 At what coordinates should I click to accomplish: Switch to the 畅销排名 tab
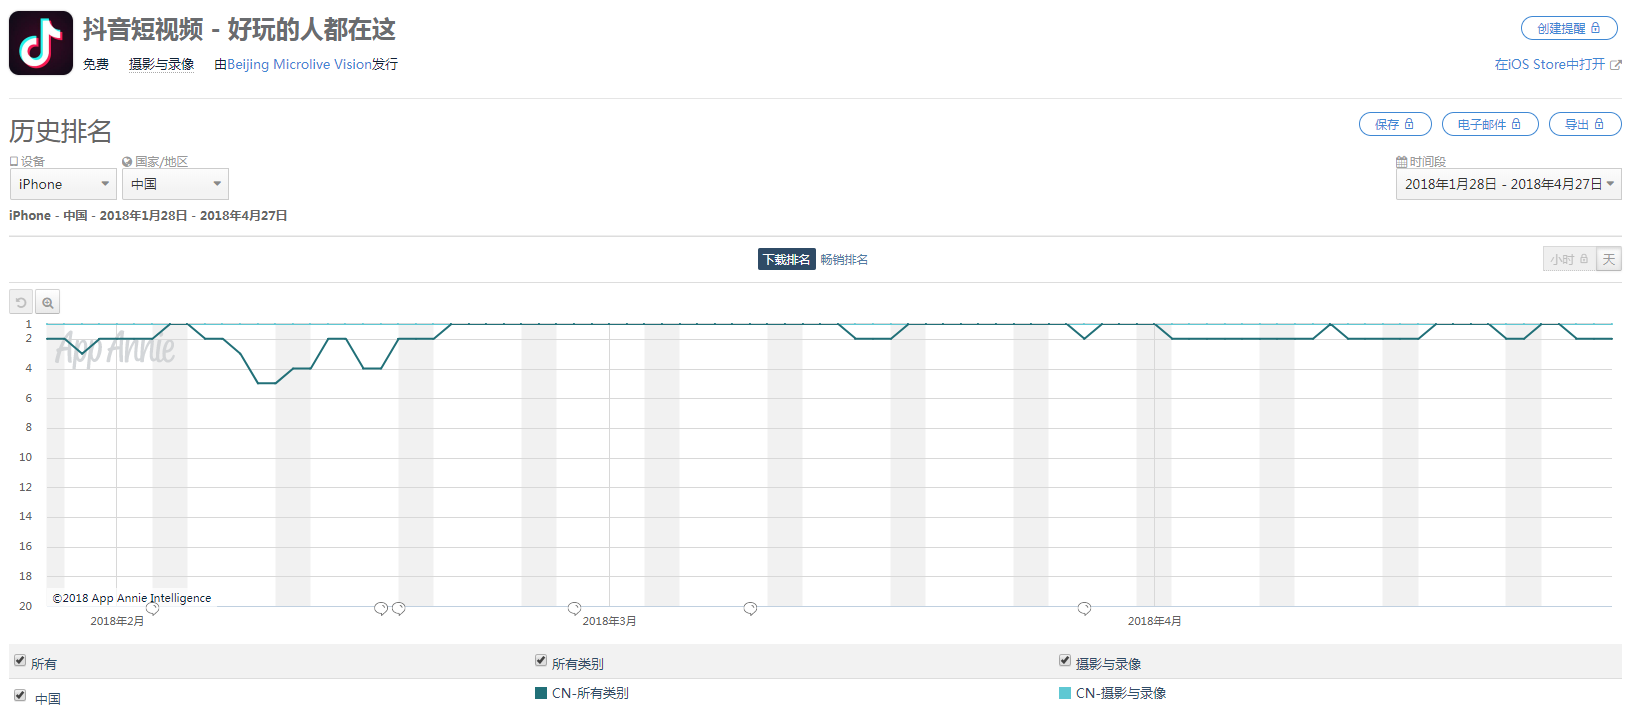point(844,259)
